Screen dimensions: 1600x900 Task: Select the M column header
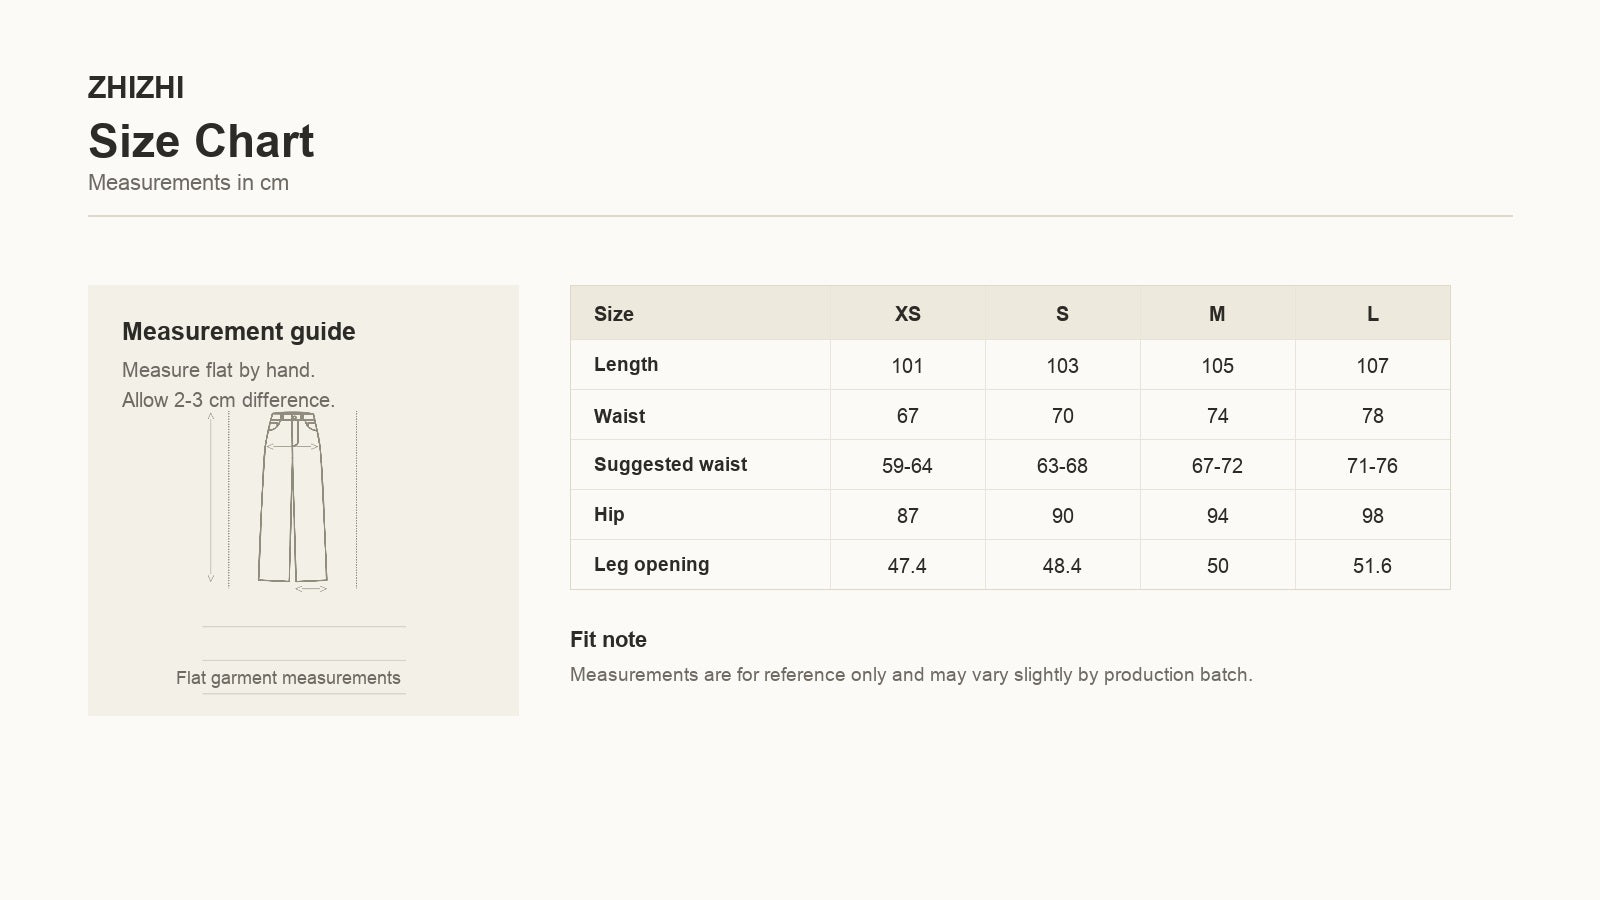pos(1217,314)
